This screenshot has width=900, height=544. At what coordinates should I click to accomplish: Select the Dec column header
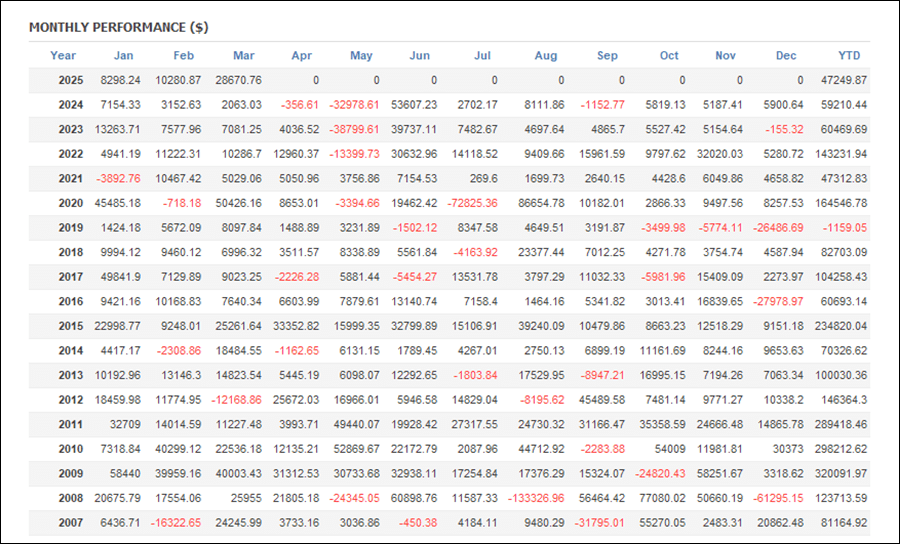click(x=786, y=56)
